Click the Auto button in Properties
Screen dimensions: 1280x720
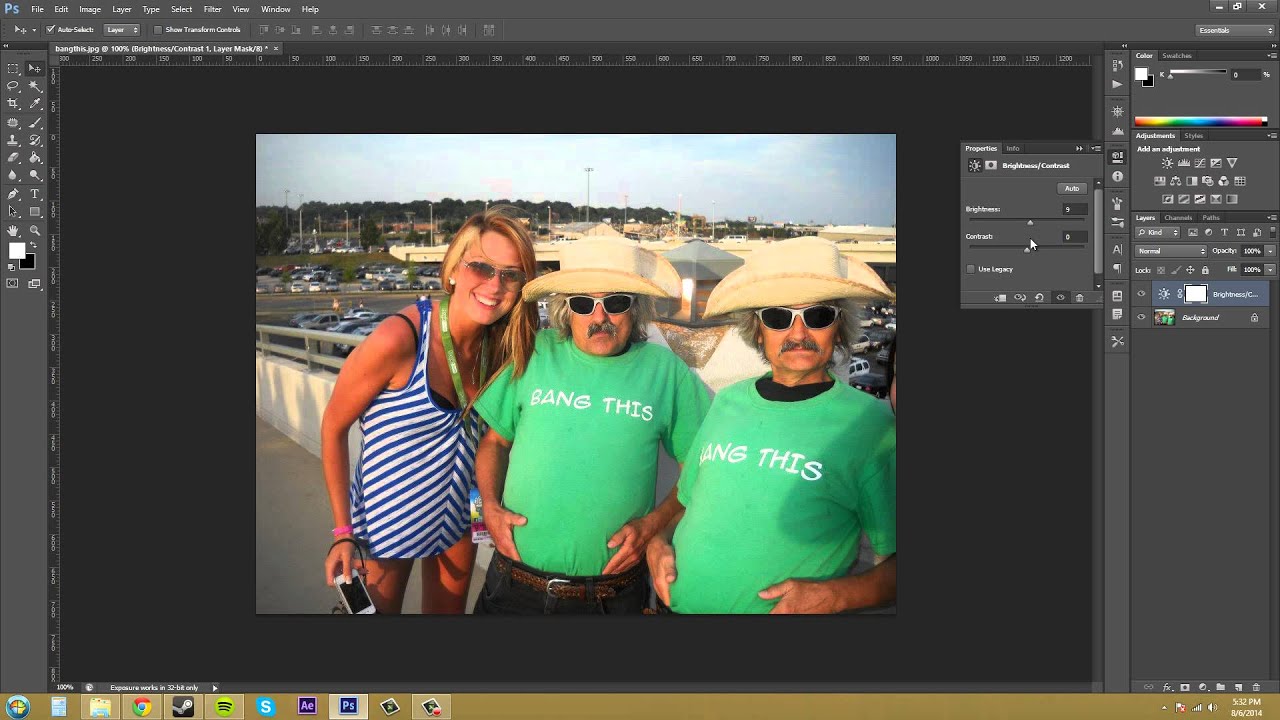click(x=1072, y=188)
